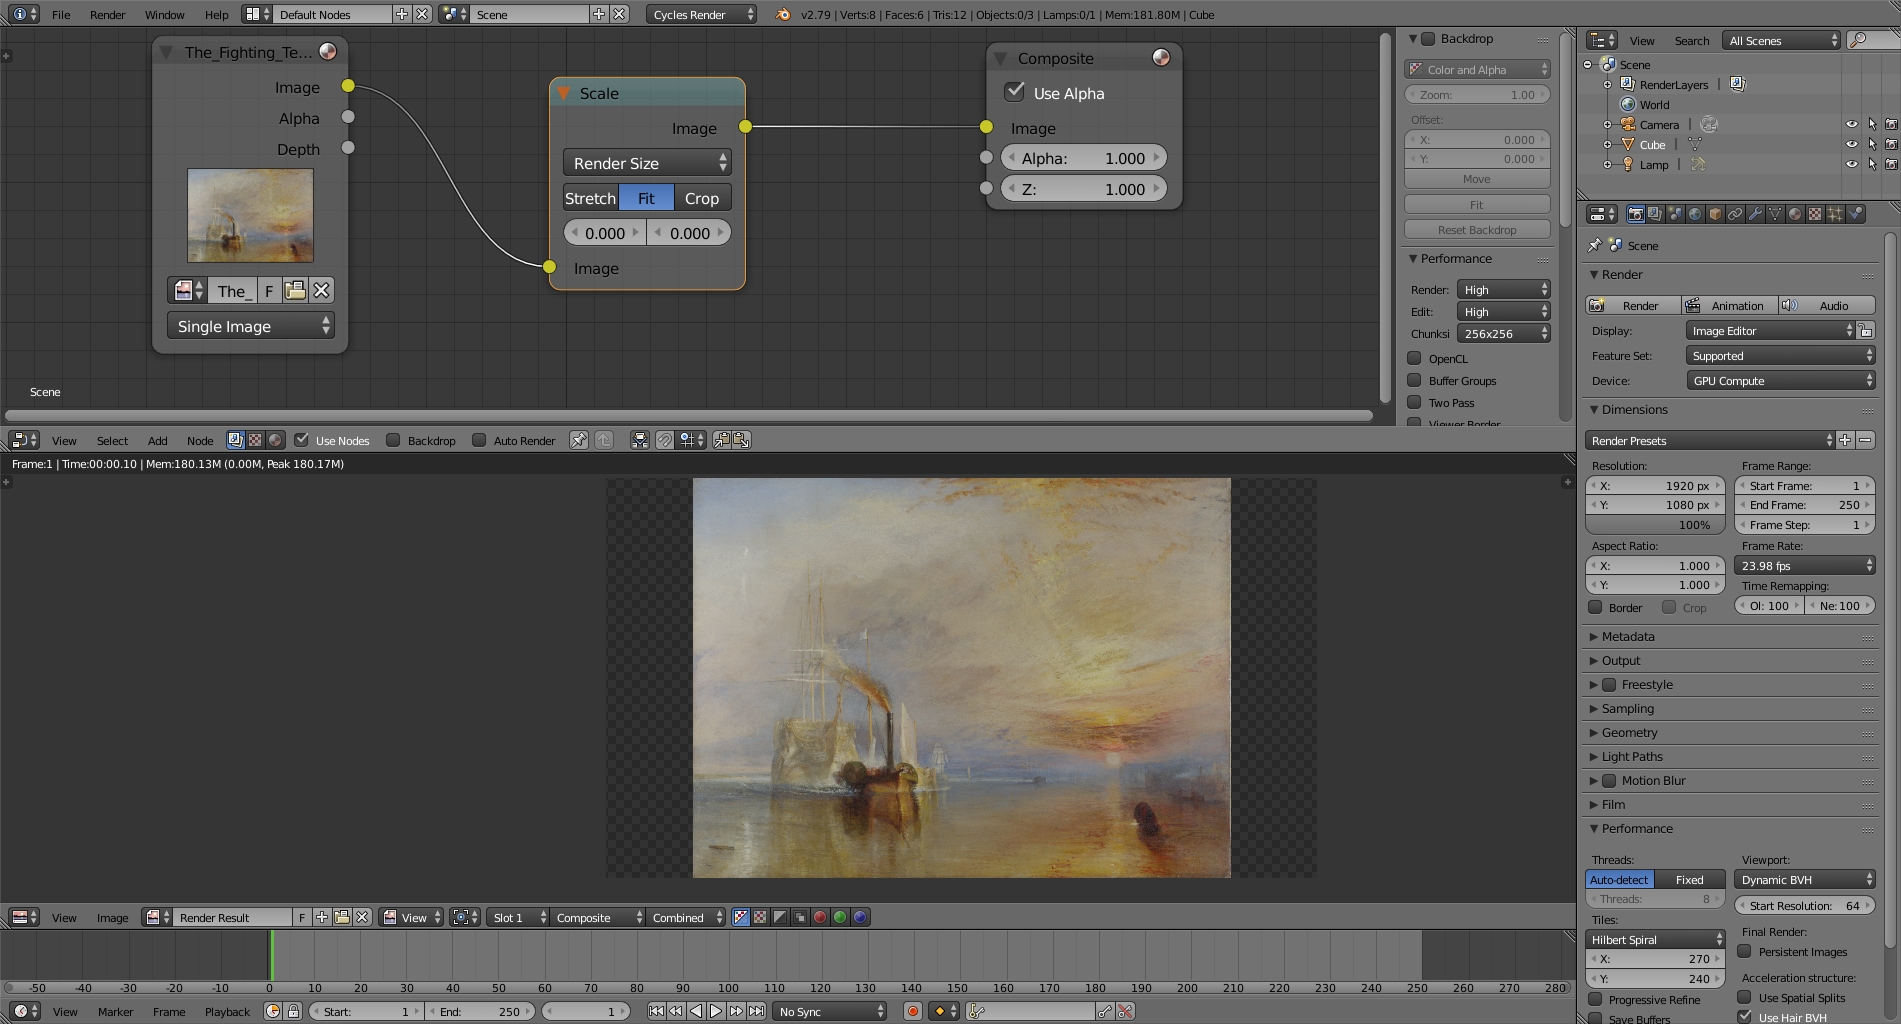Open the File menu

(x=61, y=14)
